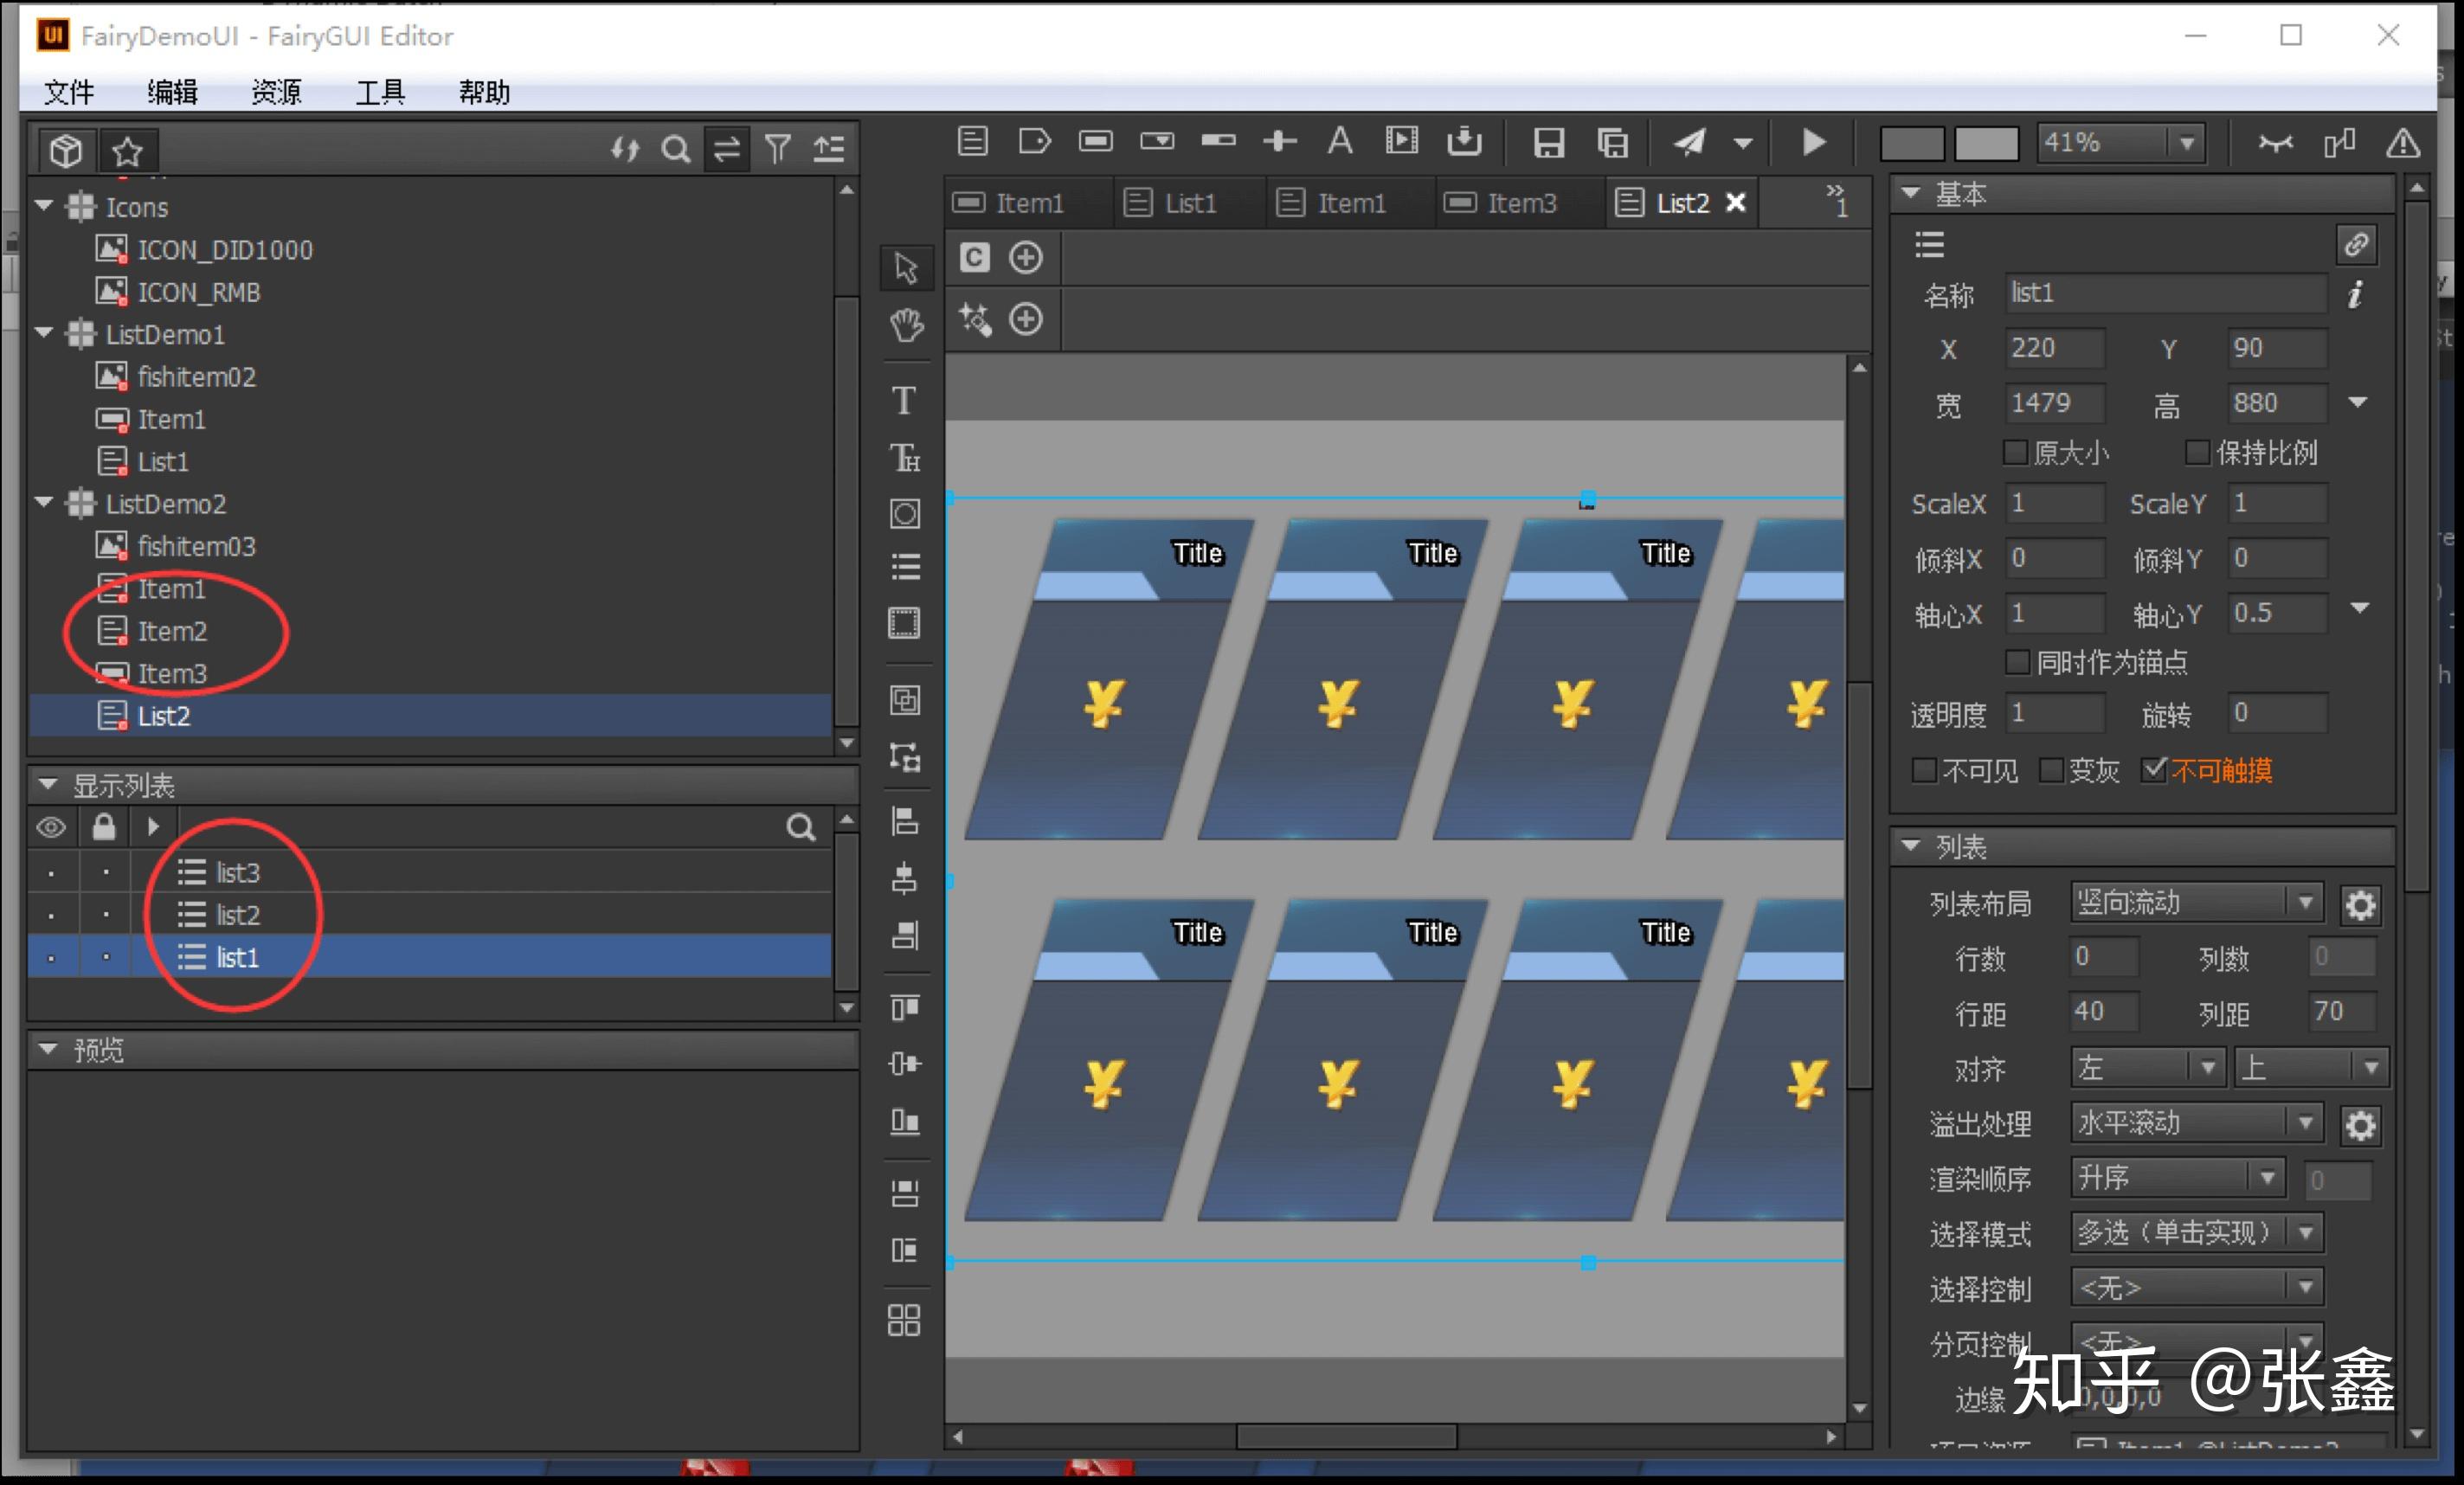Screen dimensions: 2464x1485
Task: Select list2 in display list
Action: coord(238,915)
